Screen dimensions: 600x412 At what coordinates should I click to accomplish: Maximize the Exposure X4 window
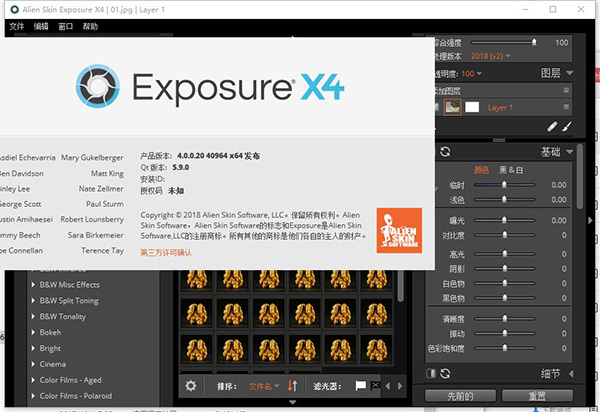[553, 9]
